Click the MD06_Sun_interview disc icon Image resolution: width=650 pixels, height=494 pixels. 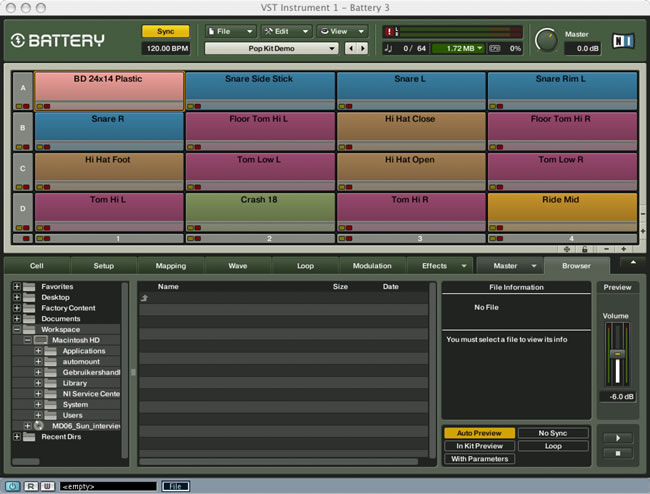(x=39, y=426)
